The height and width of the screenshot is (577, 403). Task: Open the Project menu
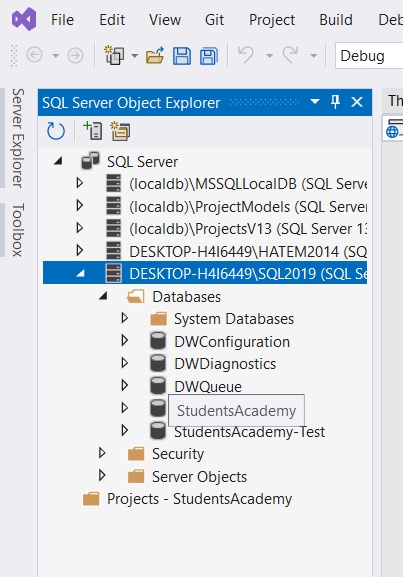[272, 20]
